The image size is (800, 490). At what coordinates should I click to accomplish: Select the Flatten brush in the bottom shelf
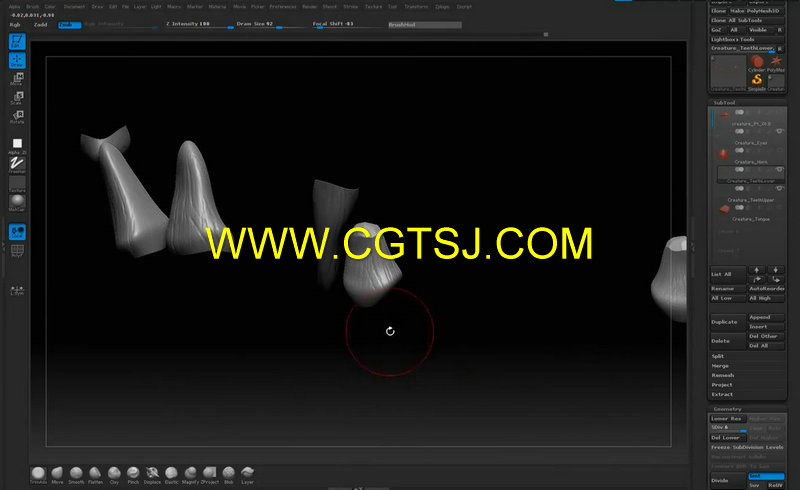(95, 475)
